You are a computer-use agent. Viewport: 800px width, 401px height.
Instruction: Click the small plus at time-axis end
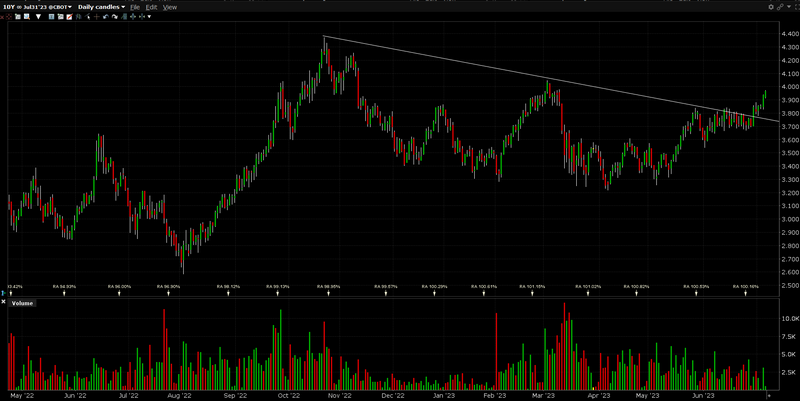[x=768, y=396]
